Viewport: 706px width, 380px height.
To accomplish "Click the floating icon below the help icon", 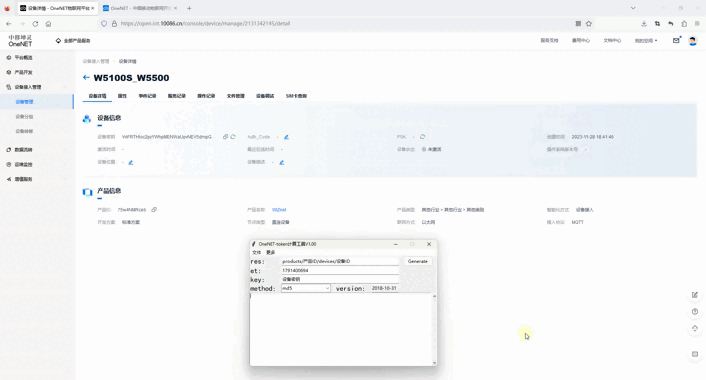I will (x=695, y=328).
